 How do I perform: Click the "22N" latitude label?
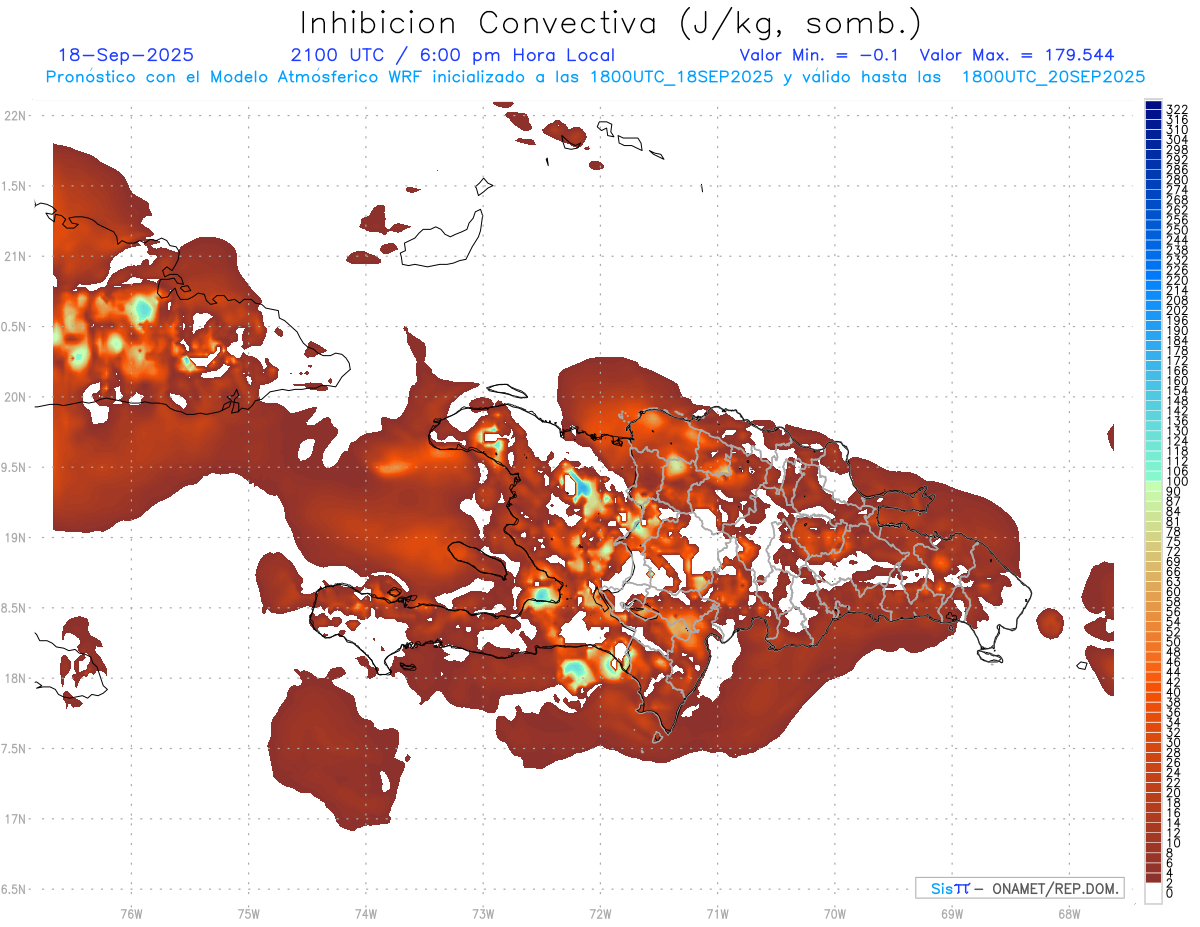[x=15, y=116]
